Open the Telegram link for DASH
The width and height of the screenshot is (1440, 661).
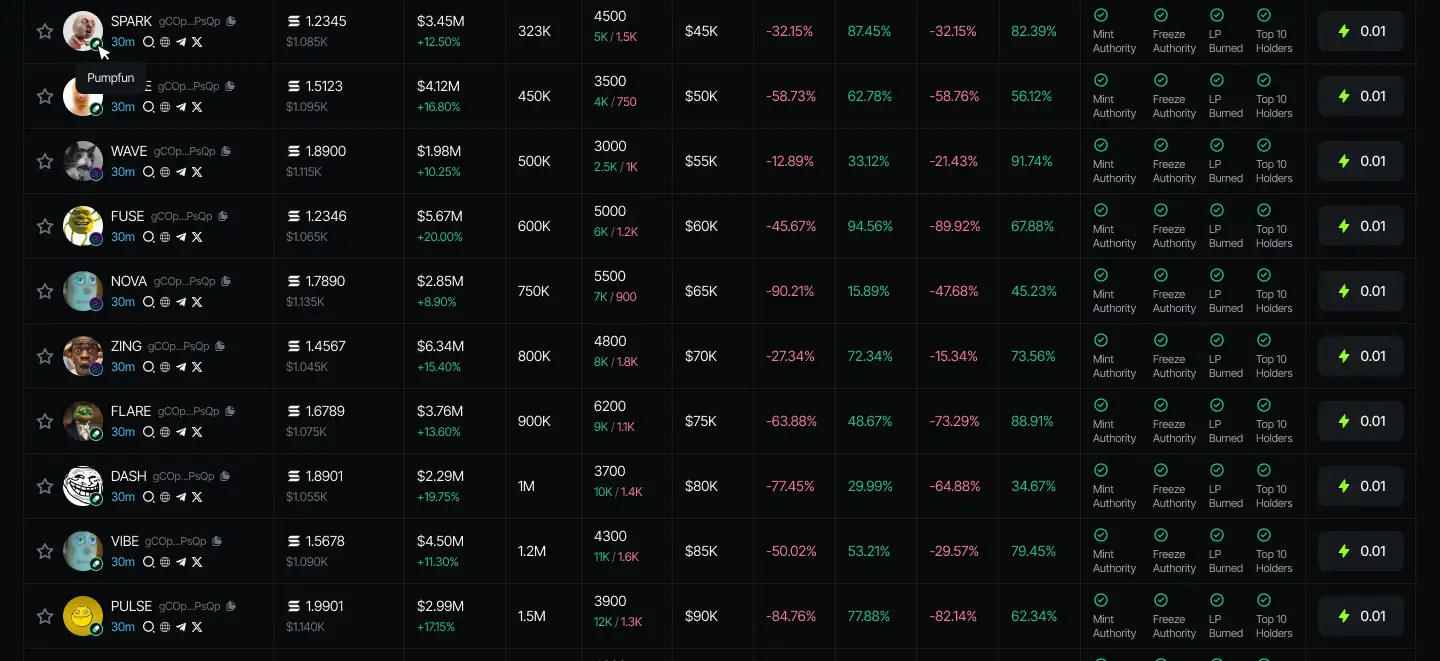(x=181, y=497)
